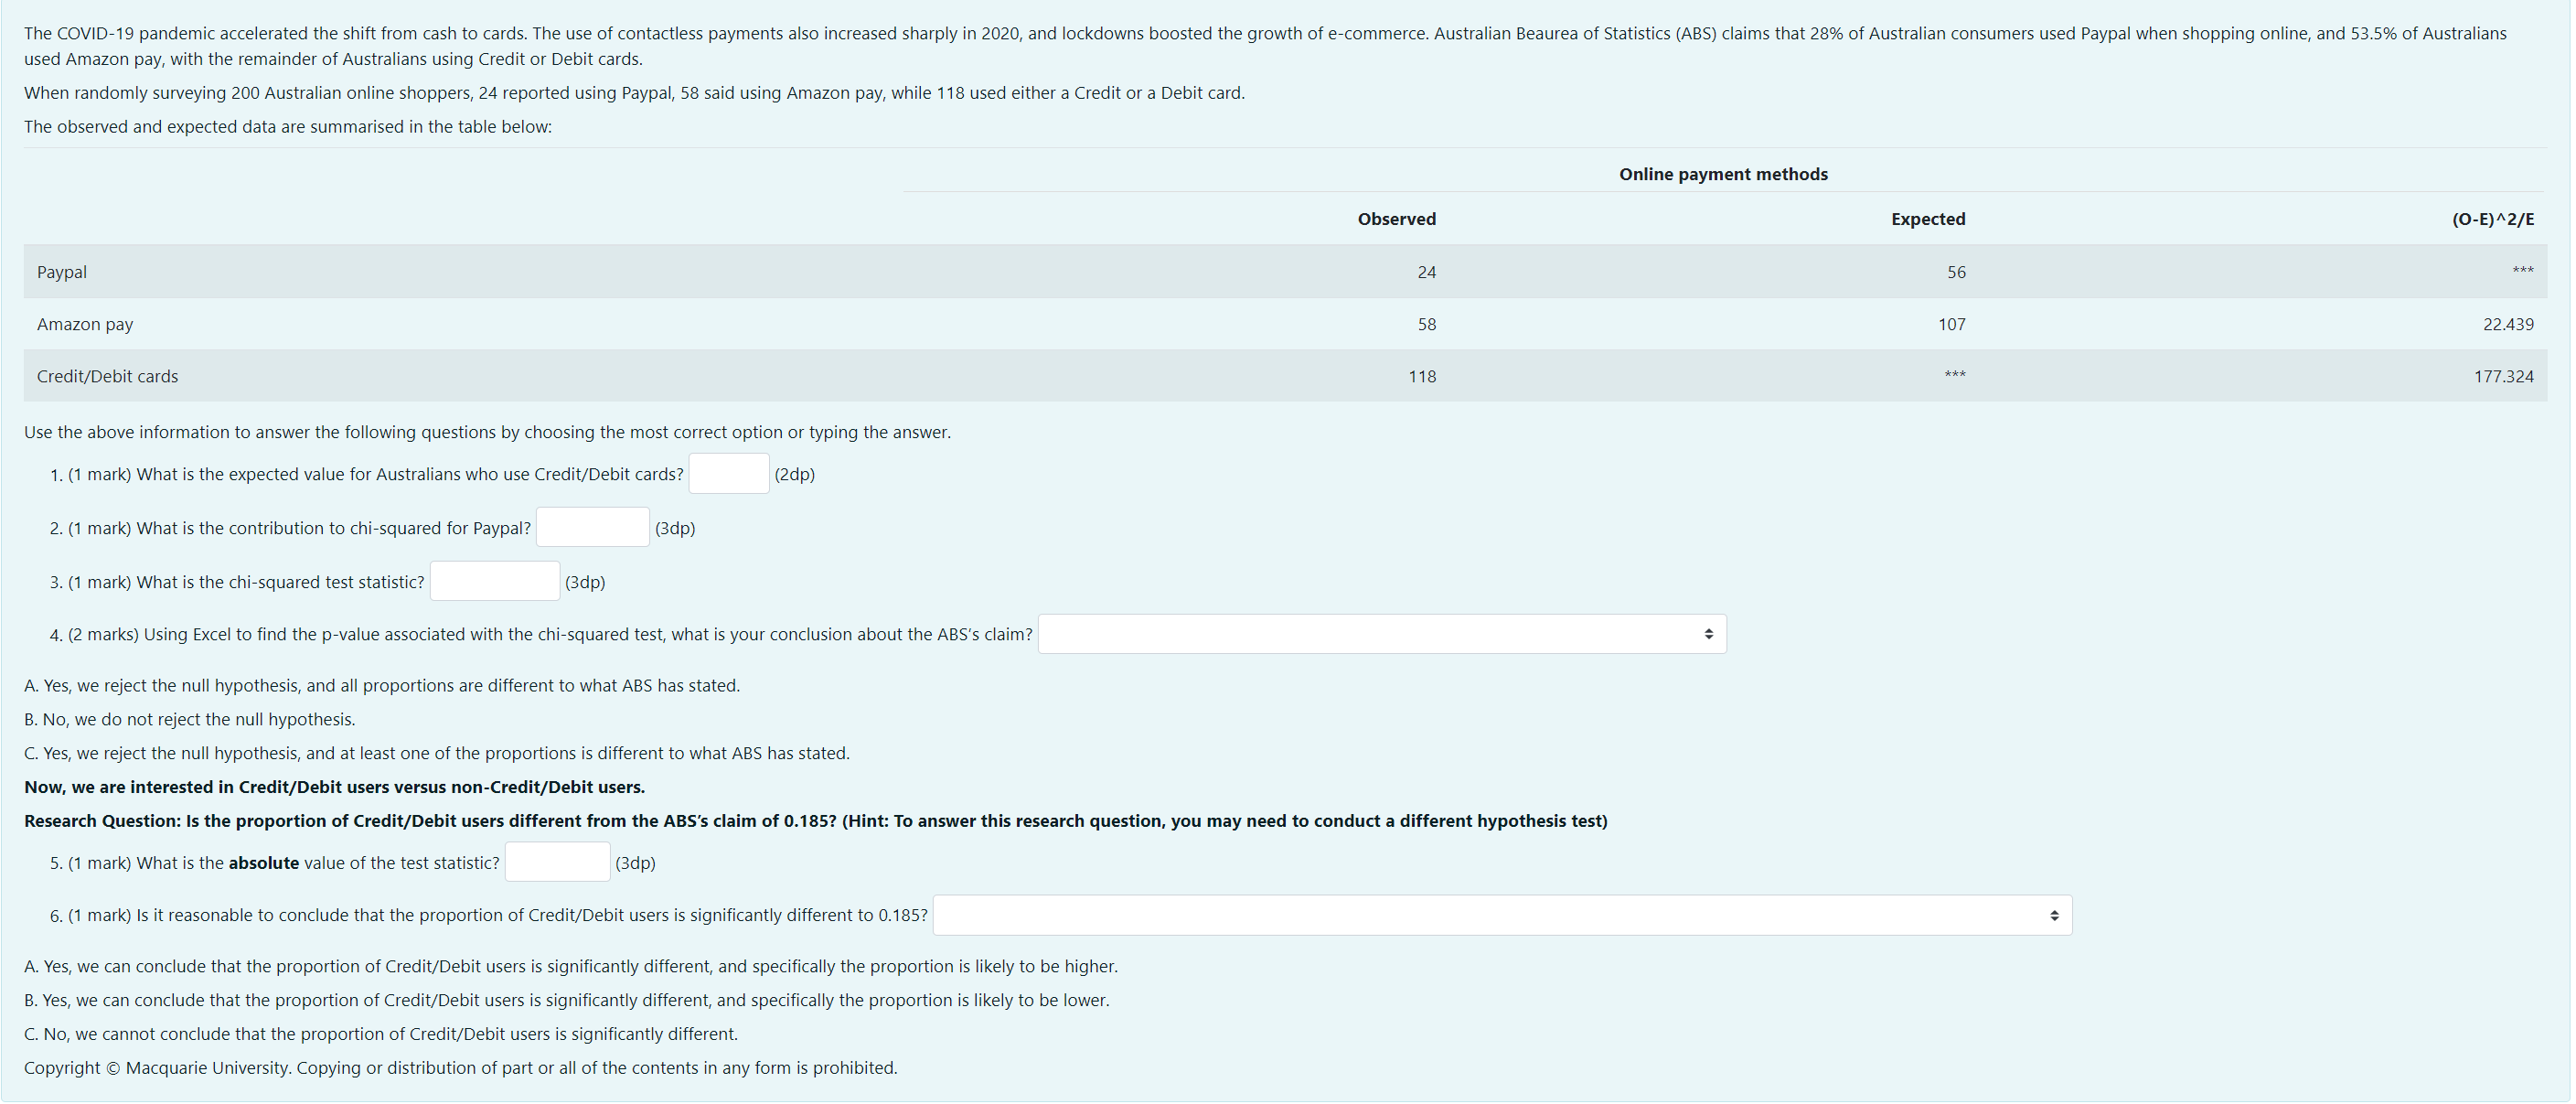Click the missing Expected asterisks for Credit/Debit cards

click(1954, 376)
